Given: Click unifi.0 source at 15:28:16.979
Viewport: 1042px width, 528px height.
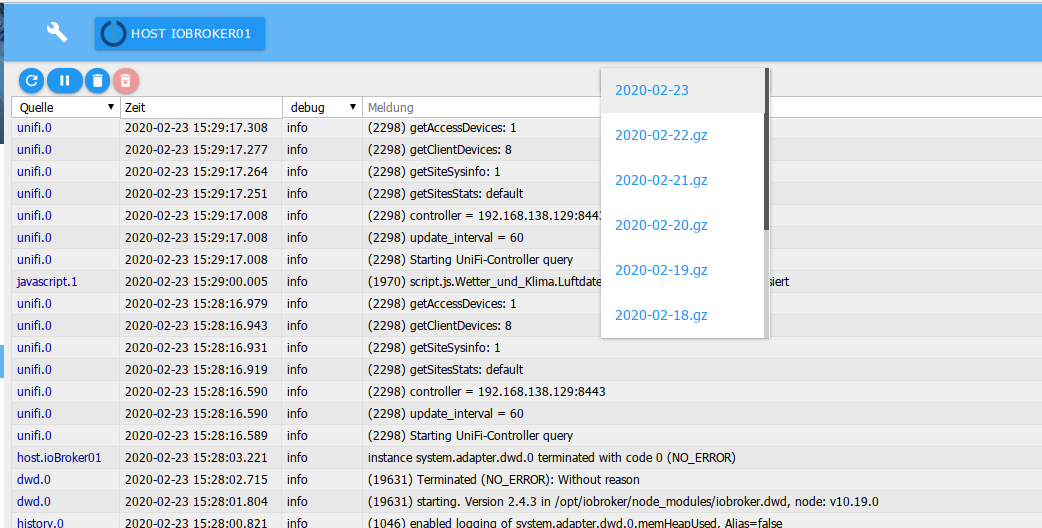Looking at the screenshot, I should (35, 304).
